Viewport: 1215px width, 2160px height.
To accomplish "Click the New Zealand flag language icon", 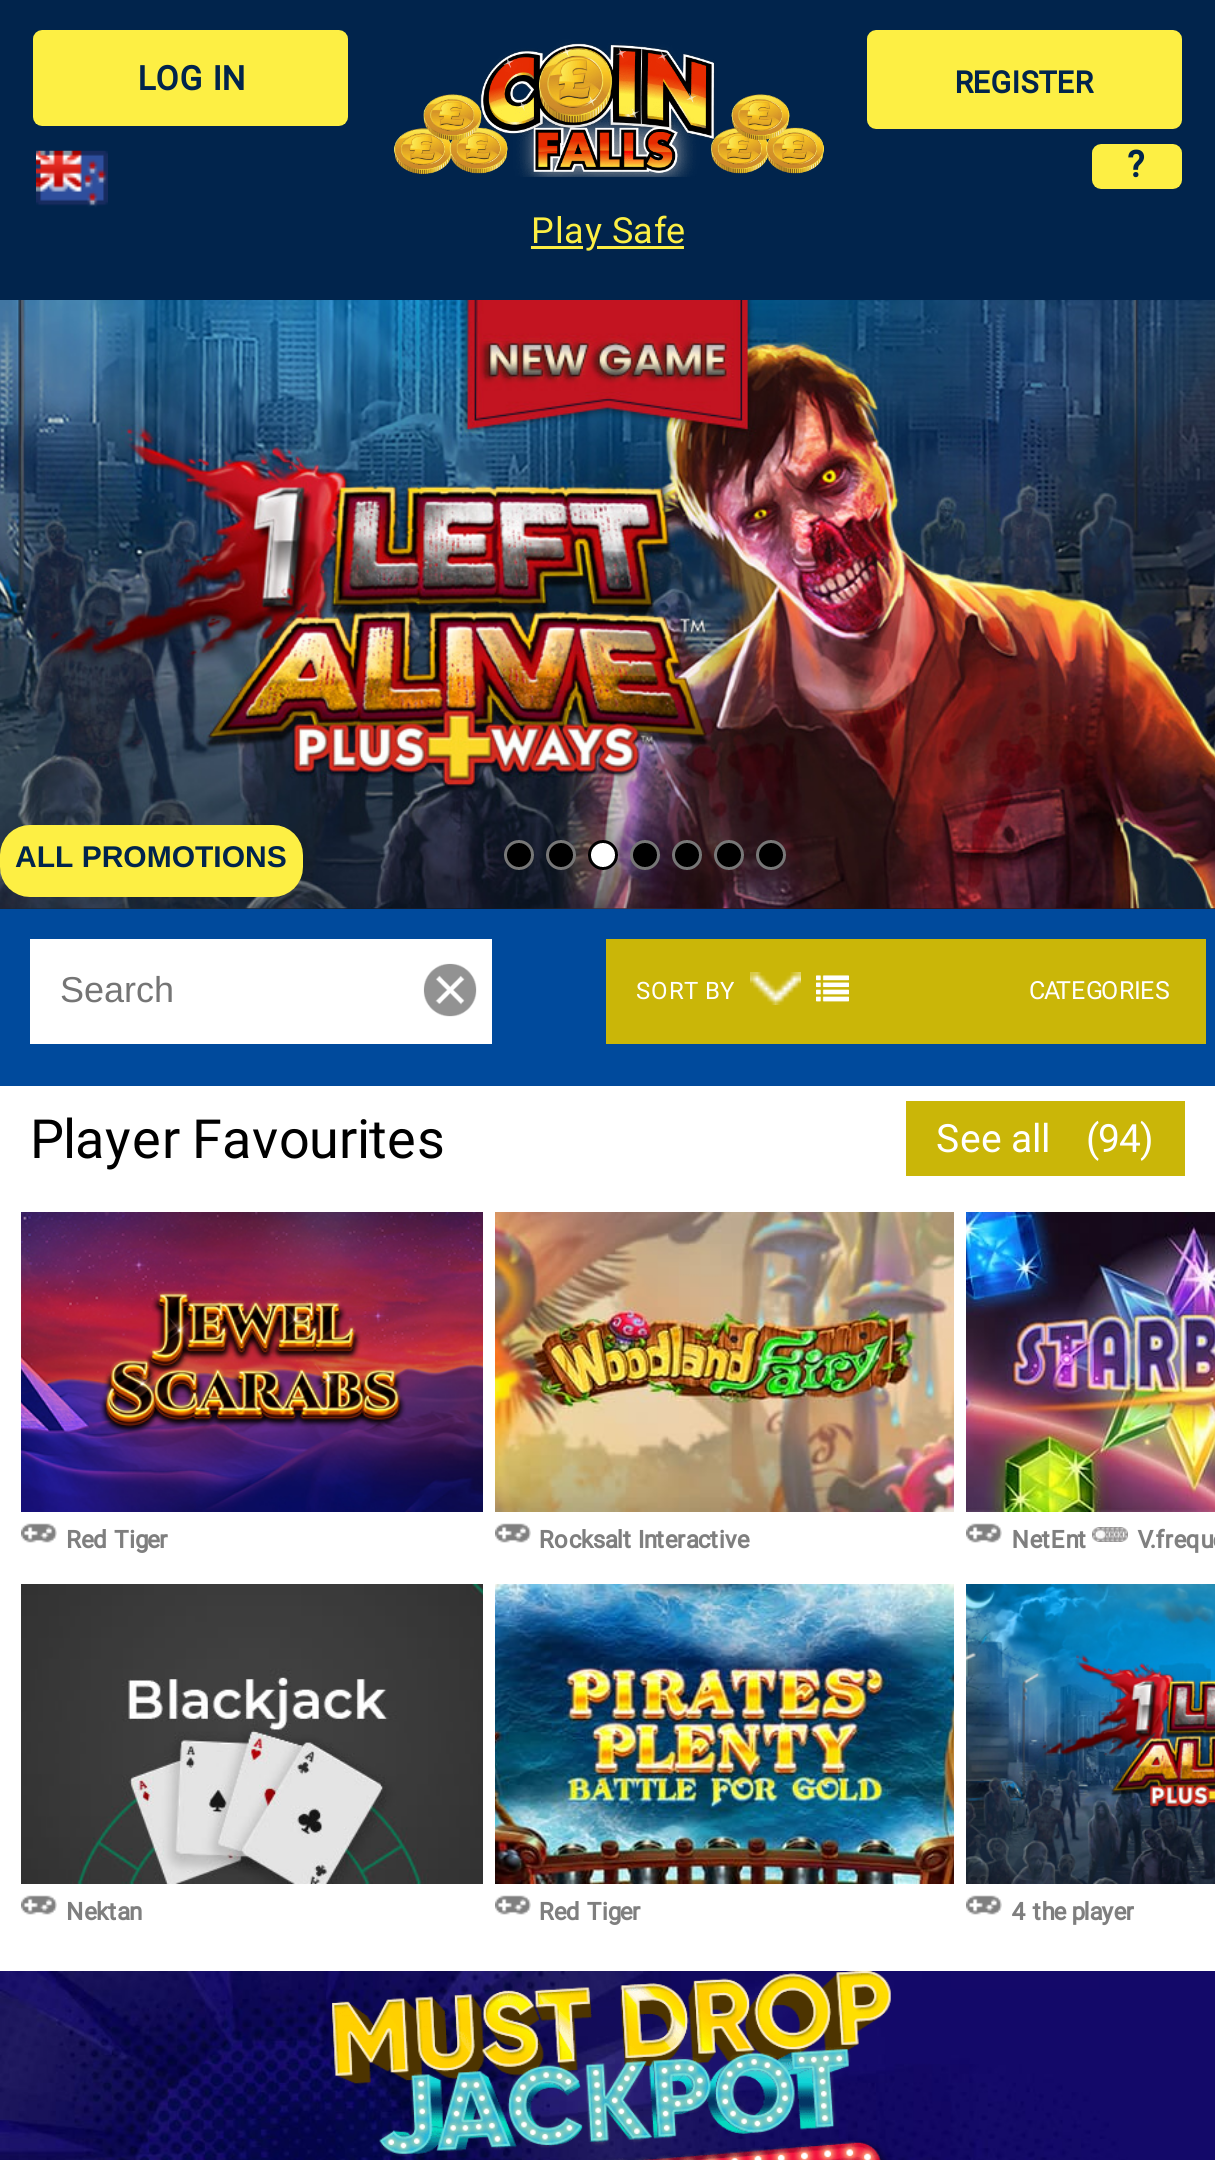I will pyautogui.click(x=71, y=177).
